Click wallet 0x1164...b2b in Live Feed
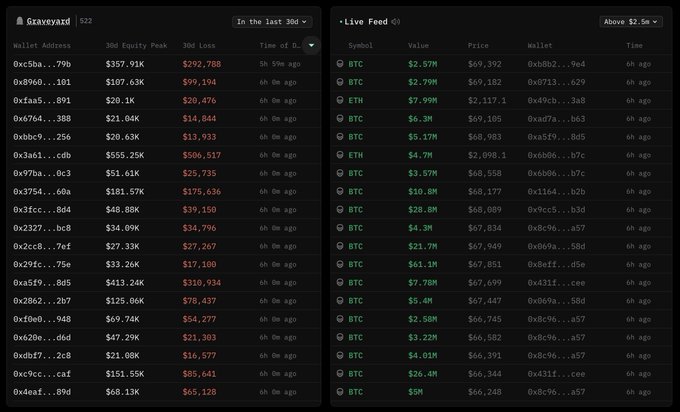680x412 pixels. 556,192
